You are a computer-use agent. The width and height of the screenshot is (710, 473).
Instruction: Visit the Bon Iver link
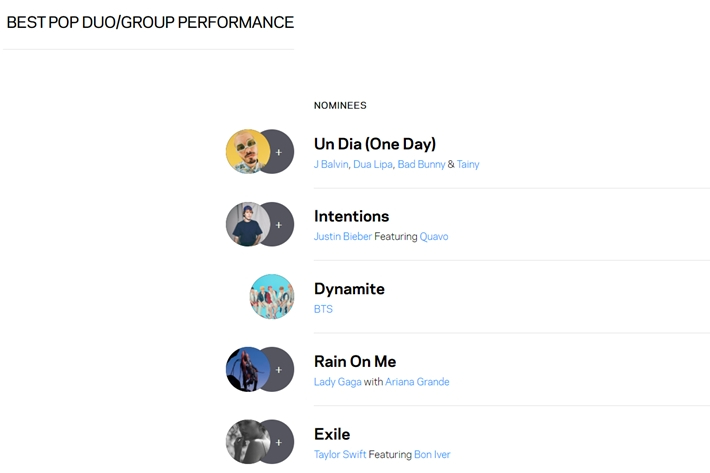432,454
